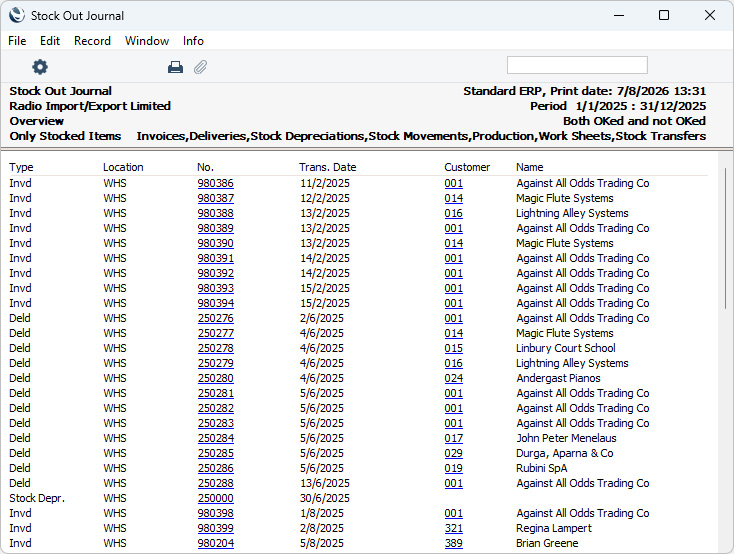Open attachments via paperclip icon

tap(200, 67)
